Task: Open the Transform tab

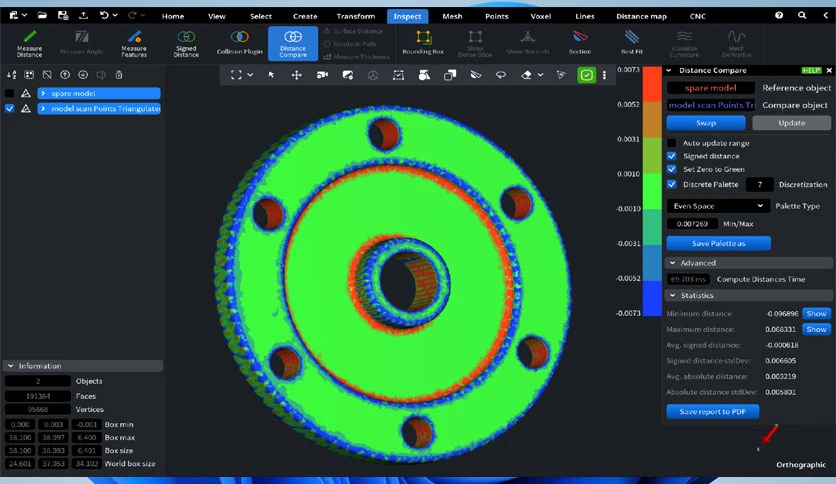Action: (356, 16)
